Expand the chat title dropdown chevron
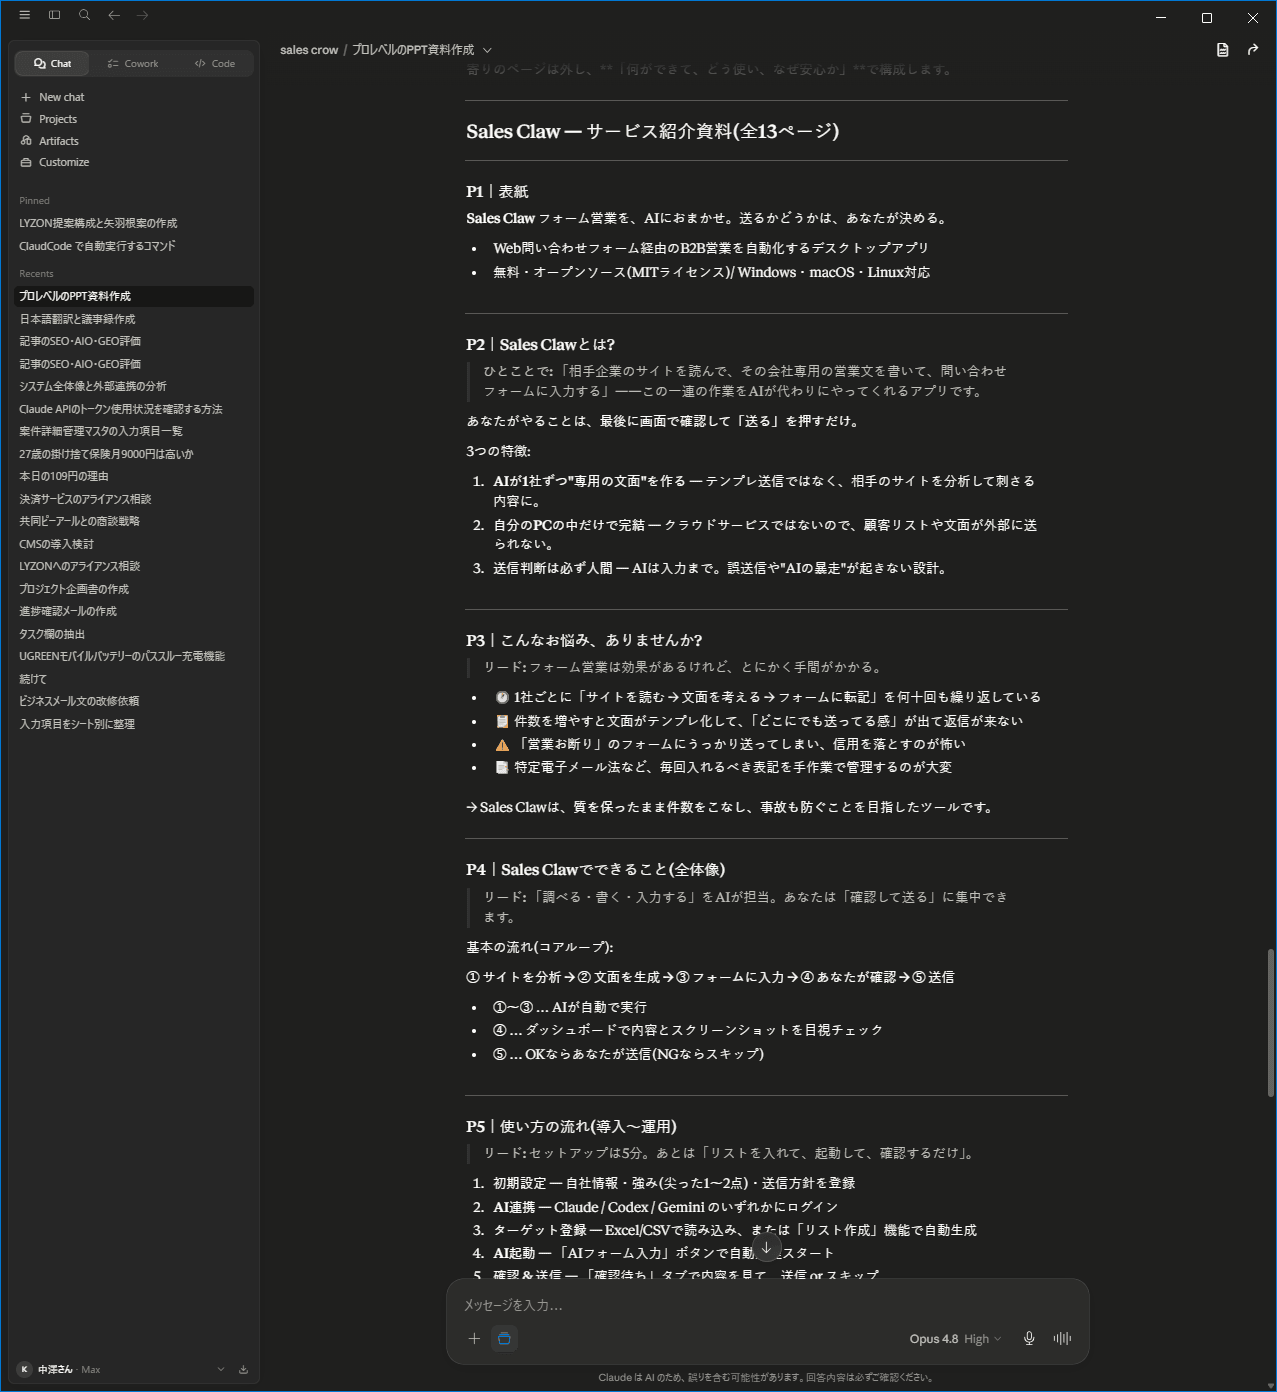1277x1392 pixels. click(x=487, y=50)
